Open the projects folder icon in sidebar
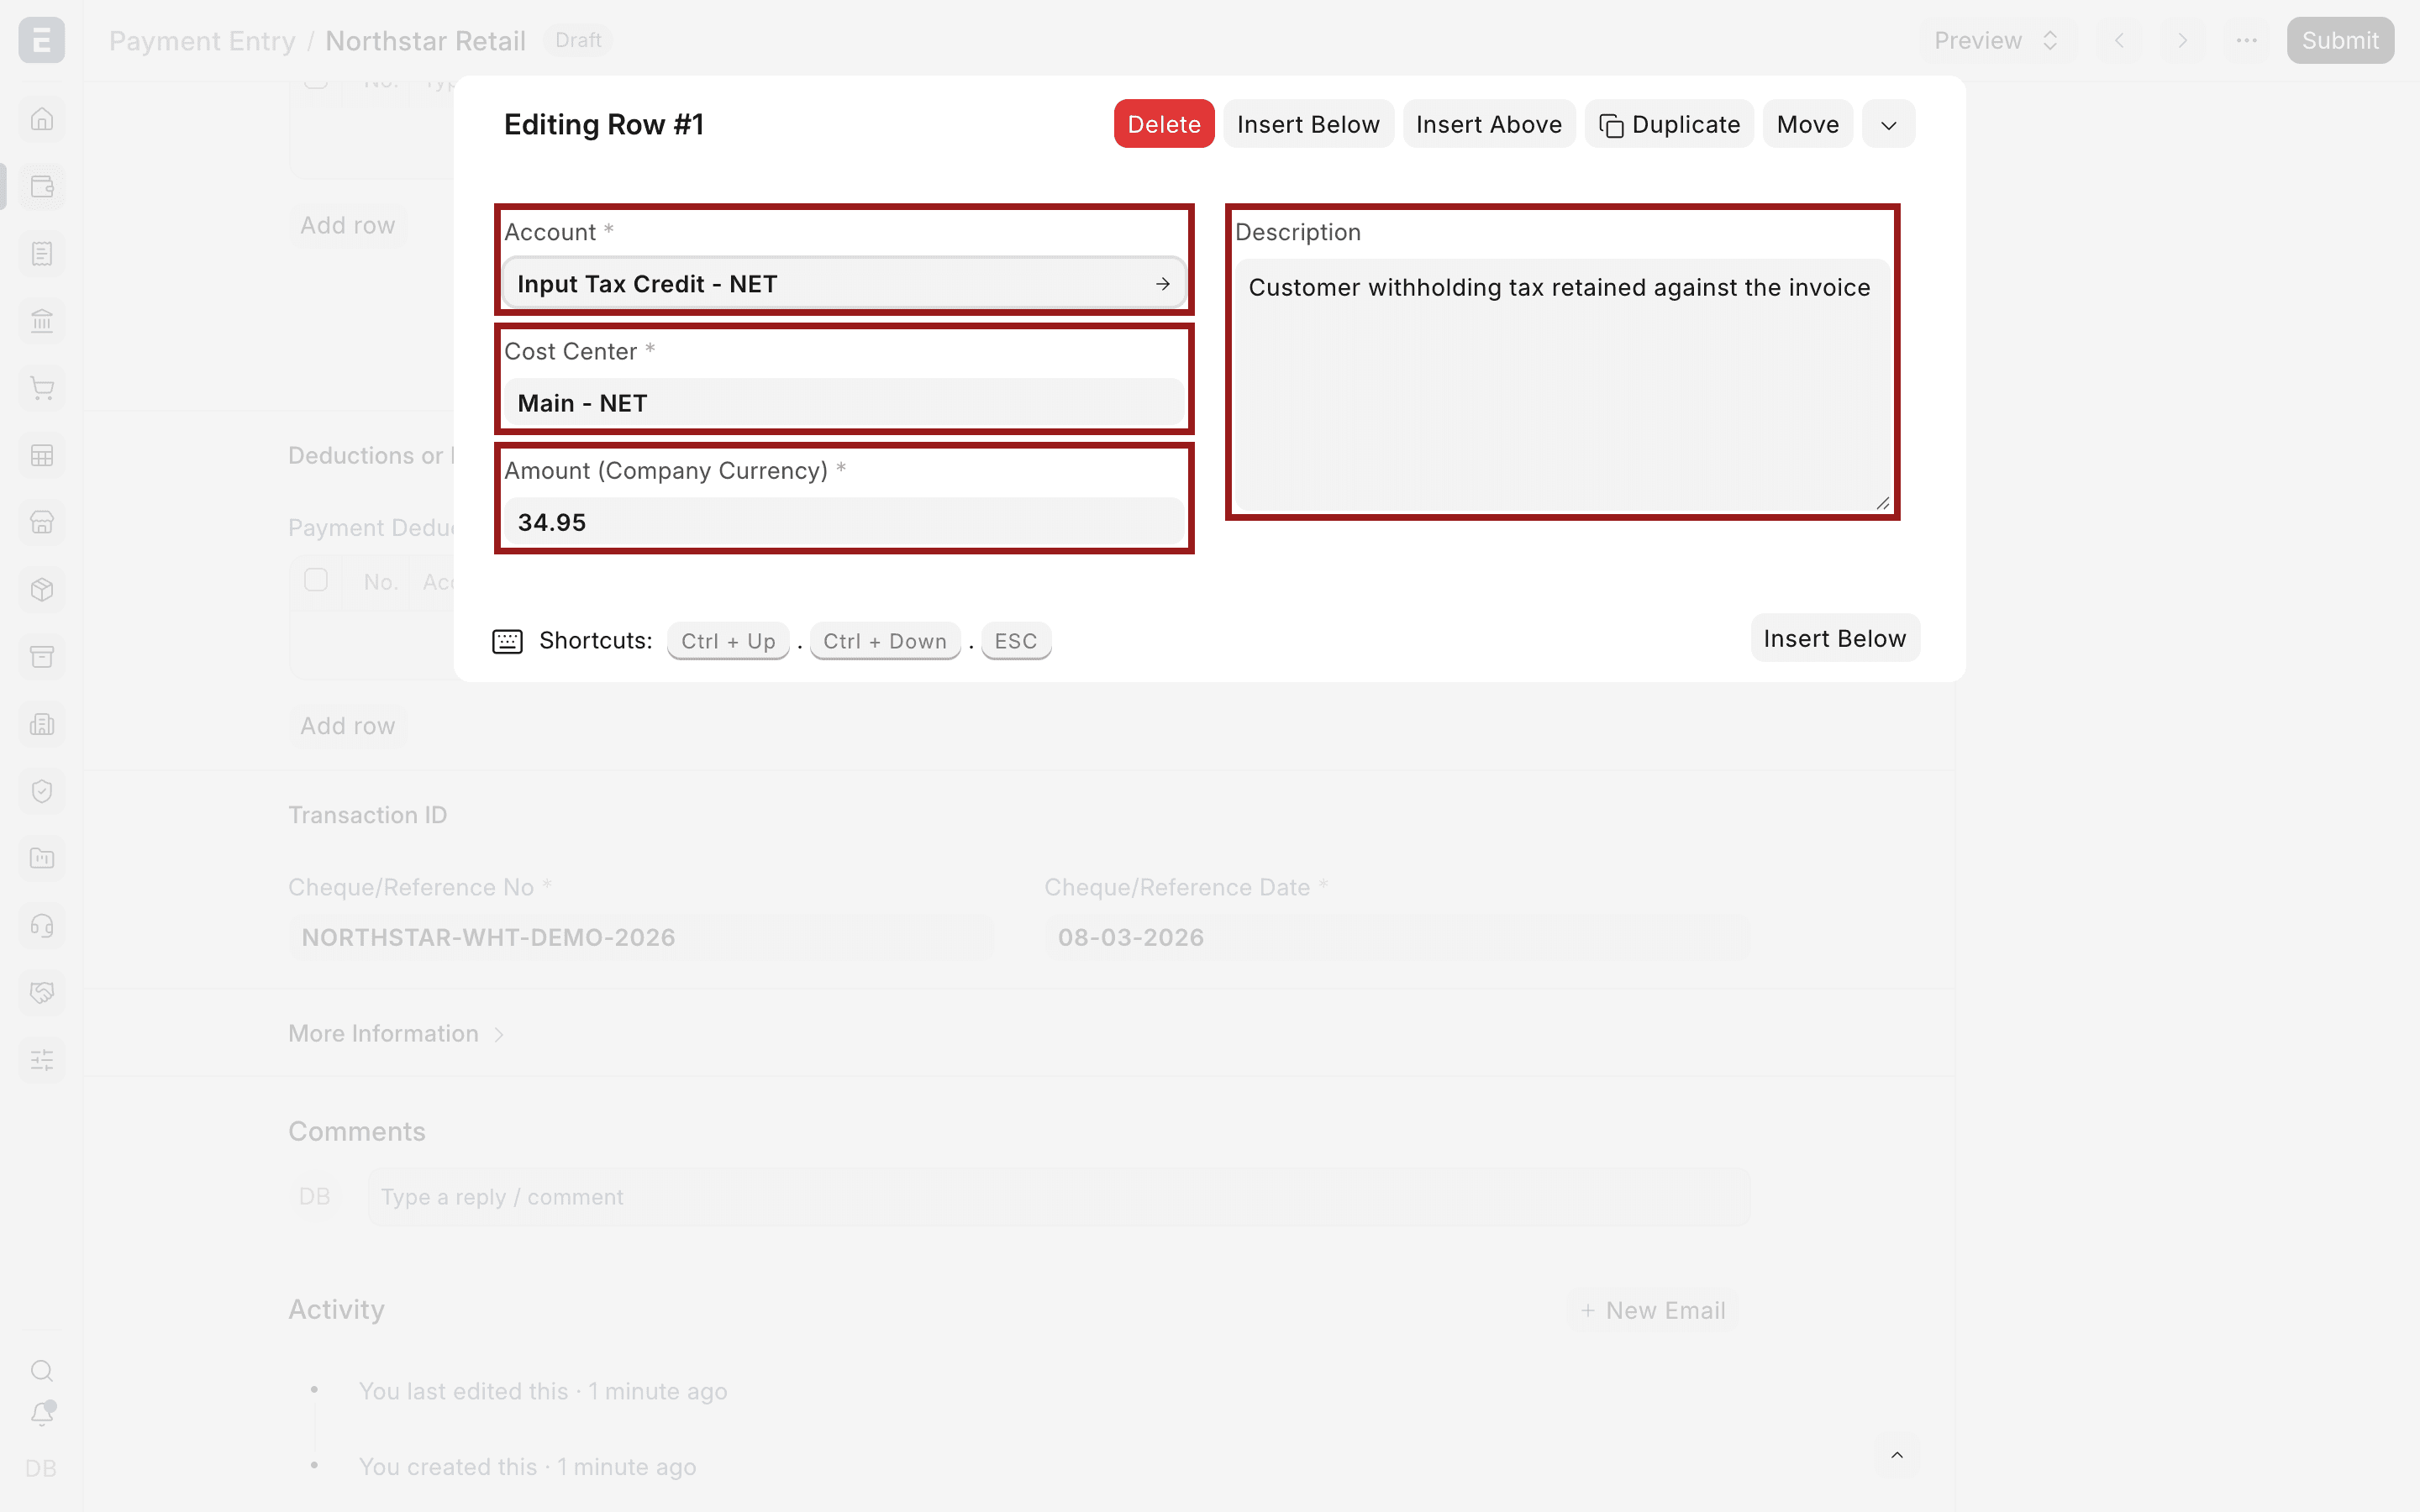 coord(42,858)
